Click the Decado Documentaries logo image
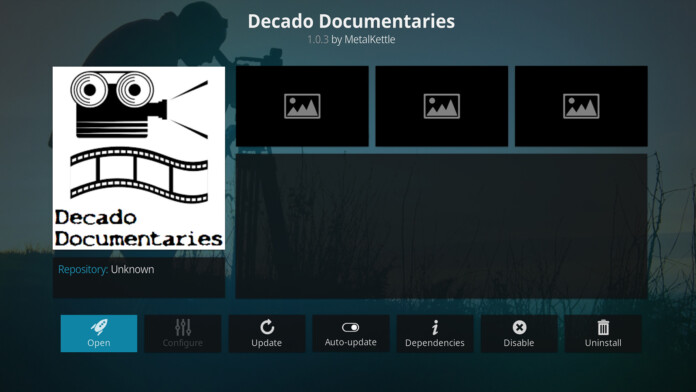 pyautogui.click(x=139, y=158)
